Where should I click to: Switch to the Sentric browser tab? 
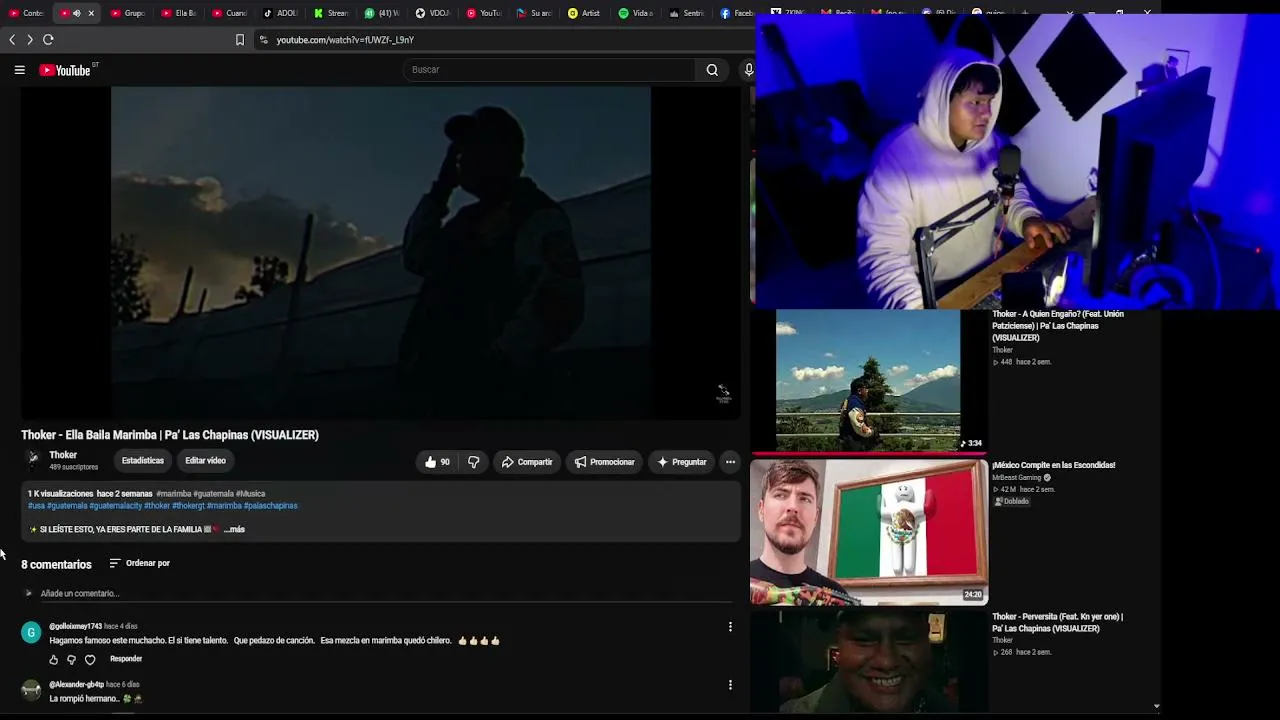686,13
